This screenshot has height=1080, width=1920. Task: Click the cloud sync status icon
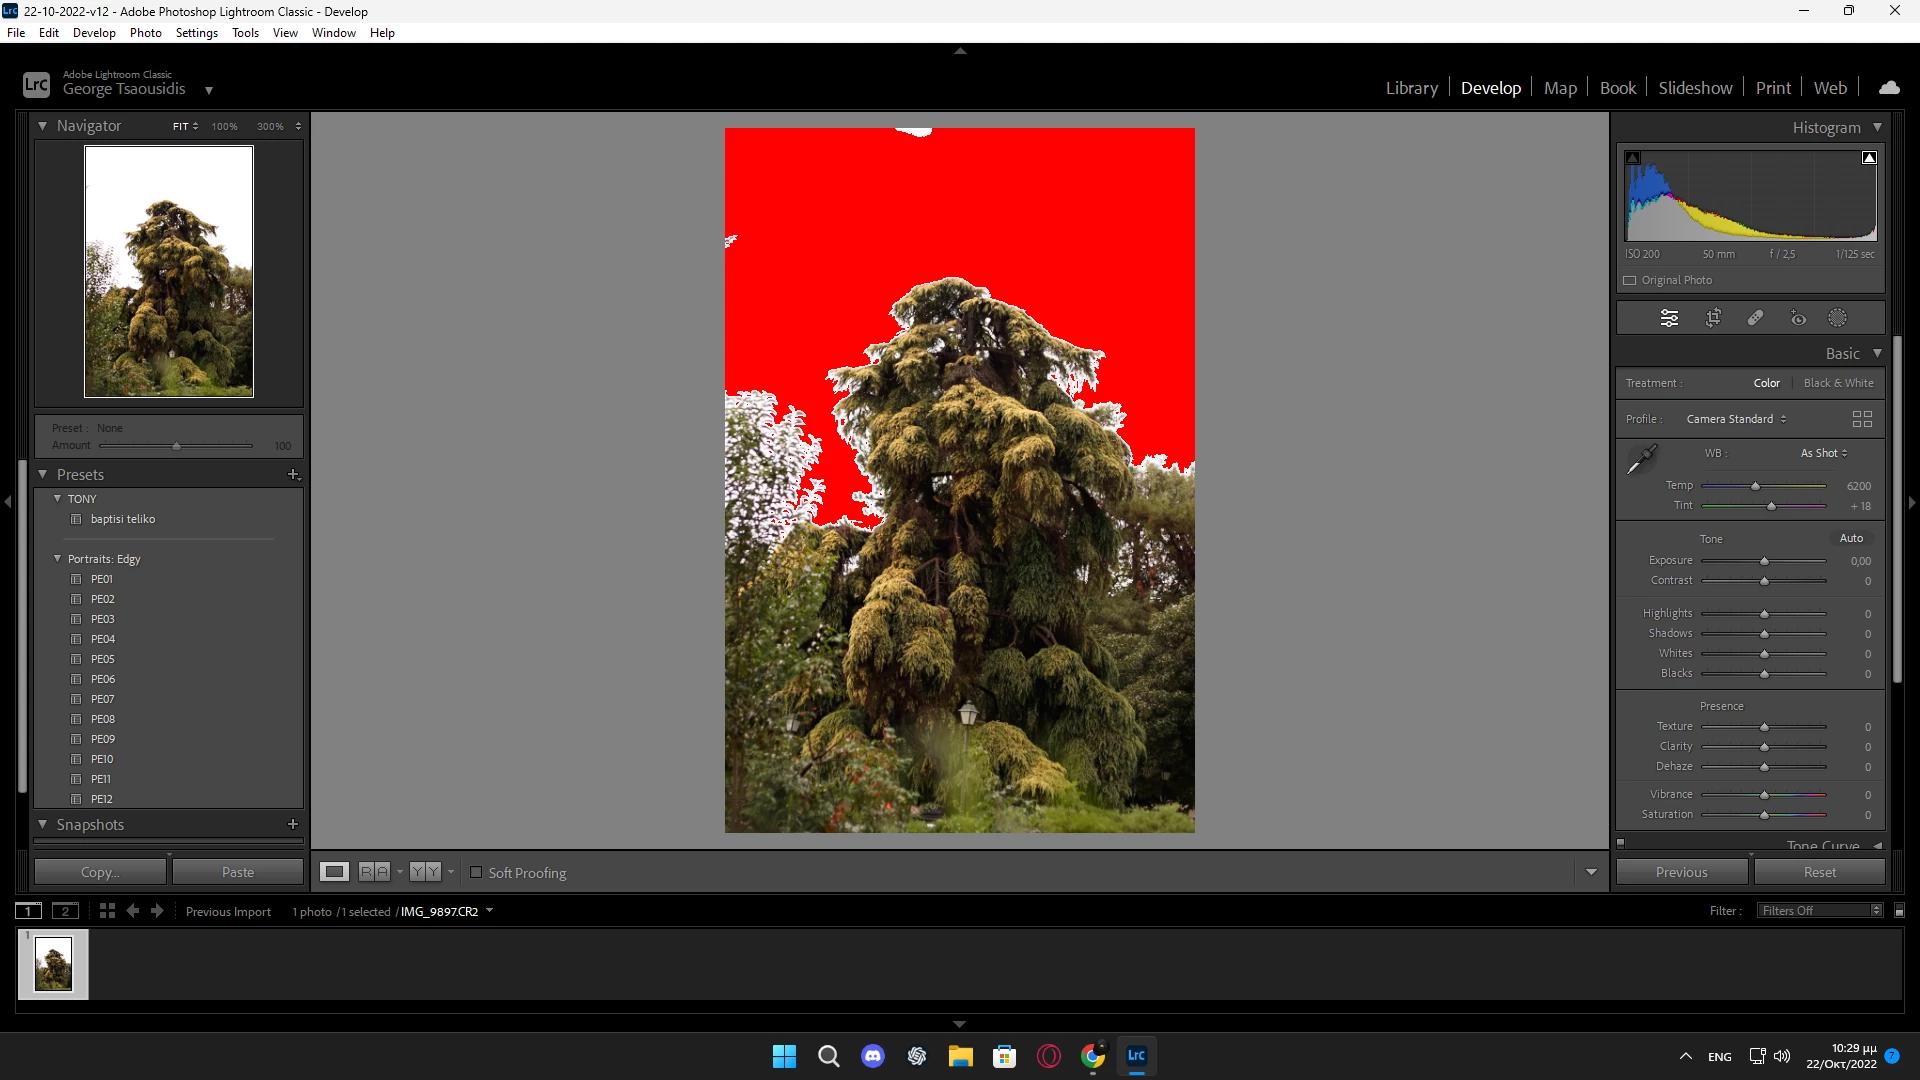click(1889, 88)
